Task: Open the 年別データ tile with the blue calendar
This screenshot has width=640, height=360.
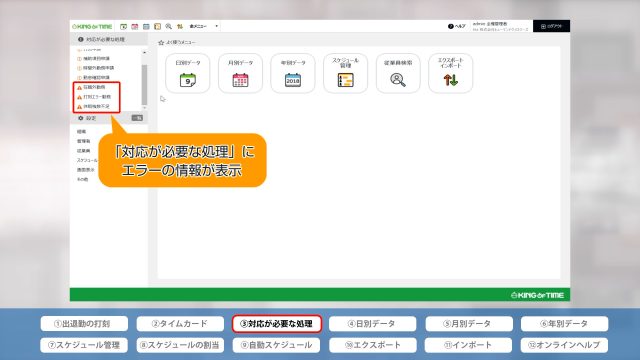Action: pos(293,73)
